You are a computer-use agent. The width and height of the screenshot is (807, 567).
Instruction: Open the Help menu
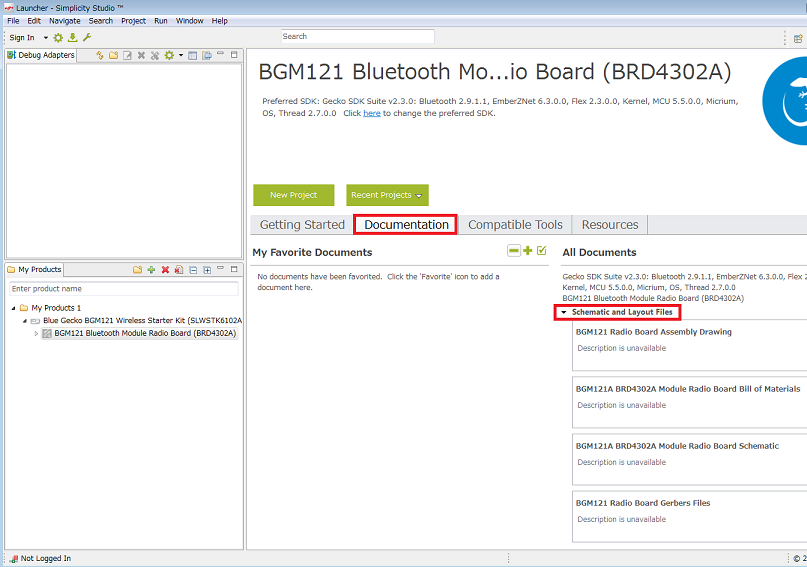(x=220, y=21)
